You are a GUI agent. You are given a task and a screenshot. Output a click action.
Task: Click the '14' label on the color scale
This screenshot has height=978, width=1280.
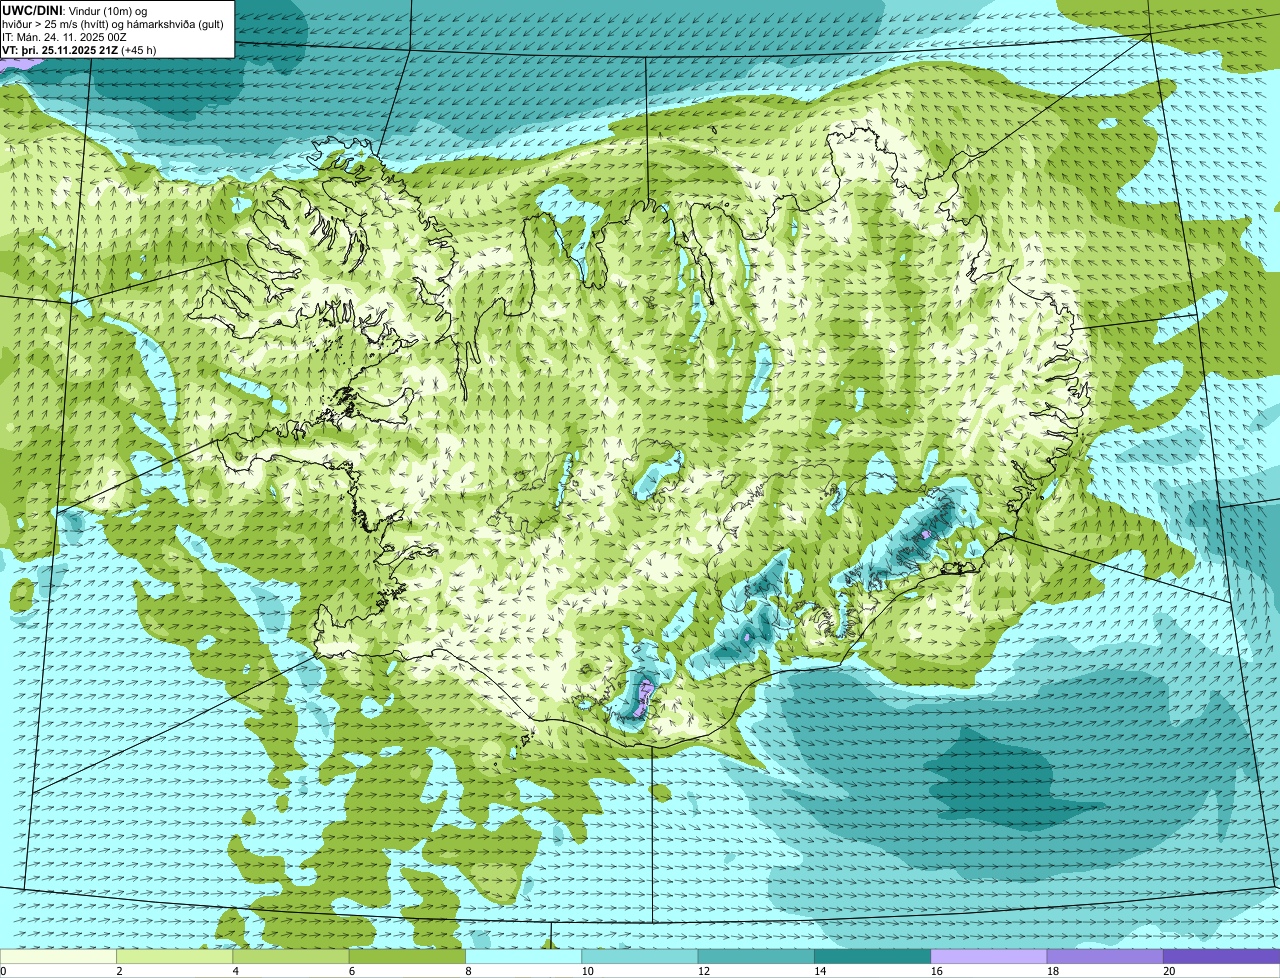click(820, 971)
